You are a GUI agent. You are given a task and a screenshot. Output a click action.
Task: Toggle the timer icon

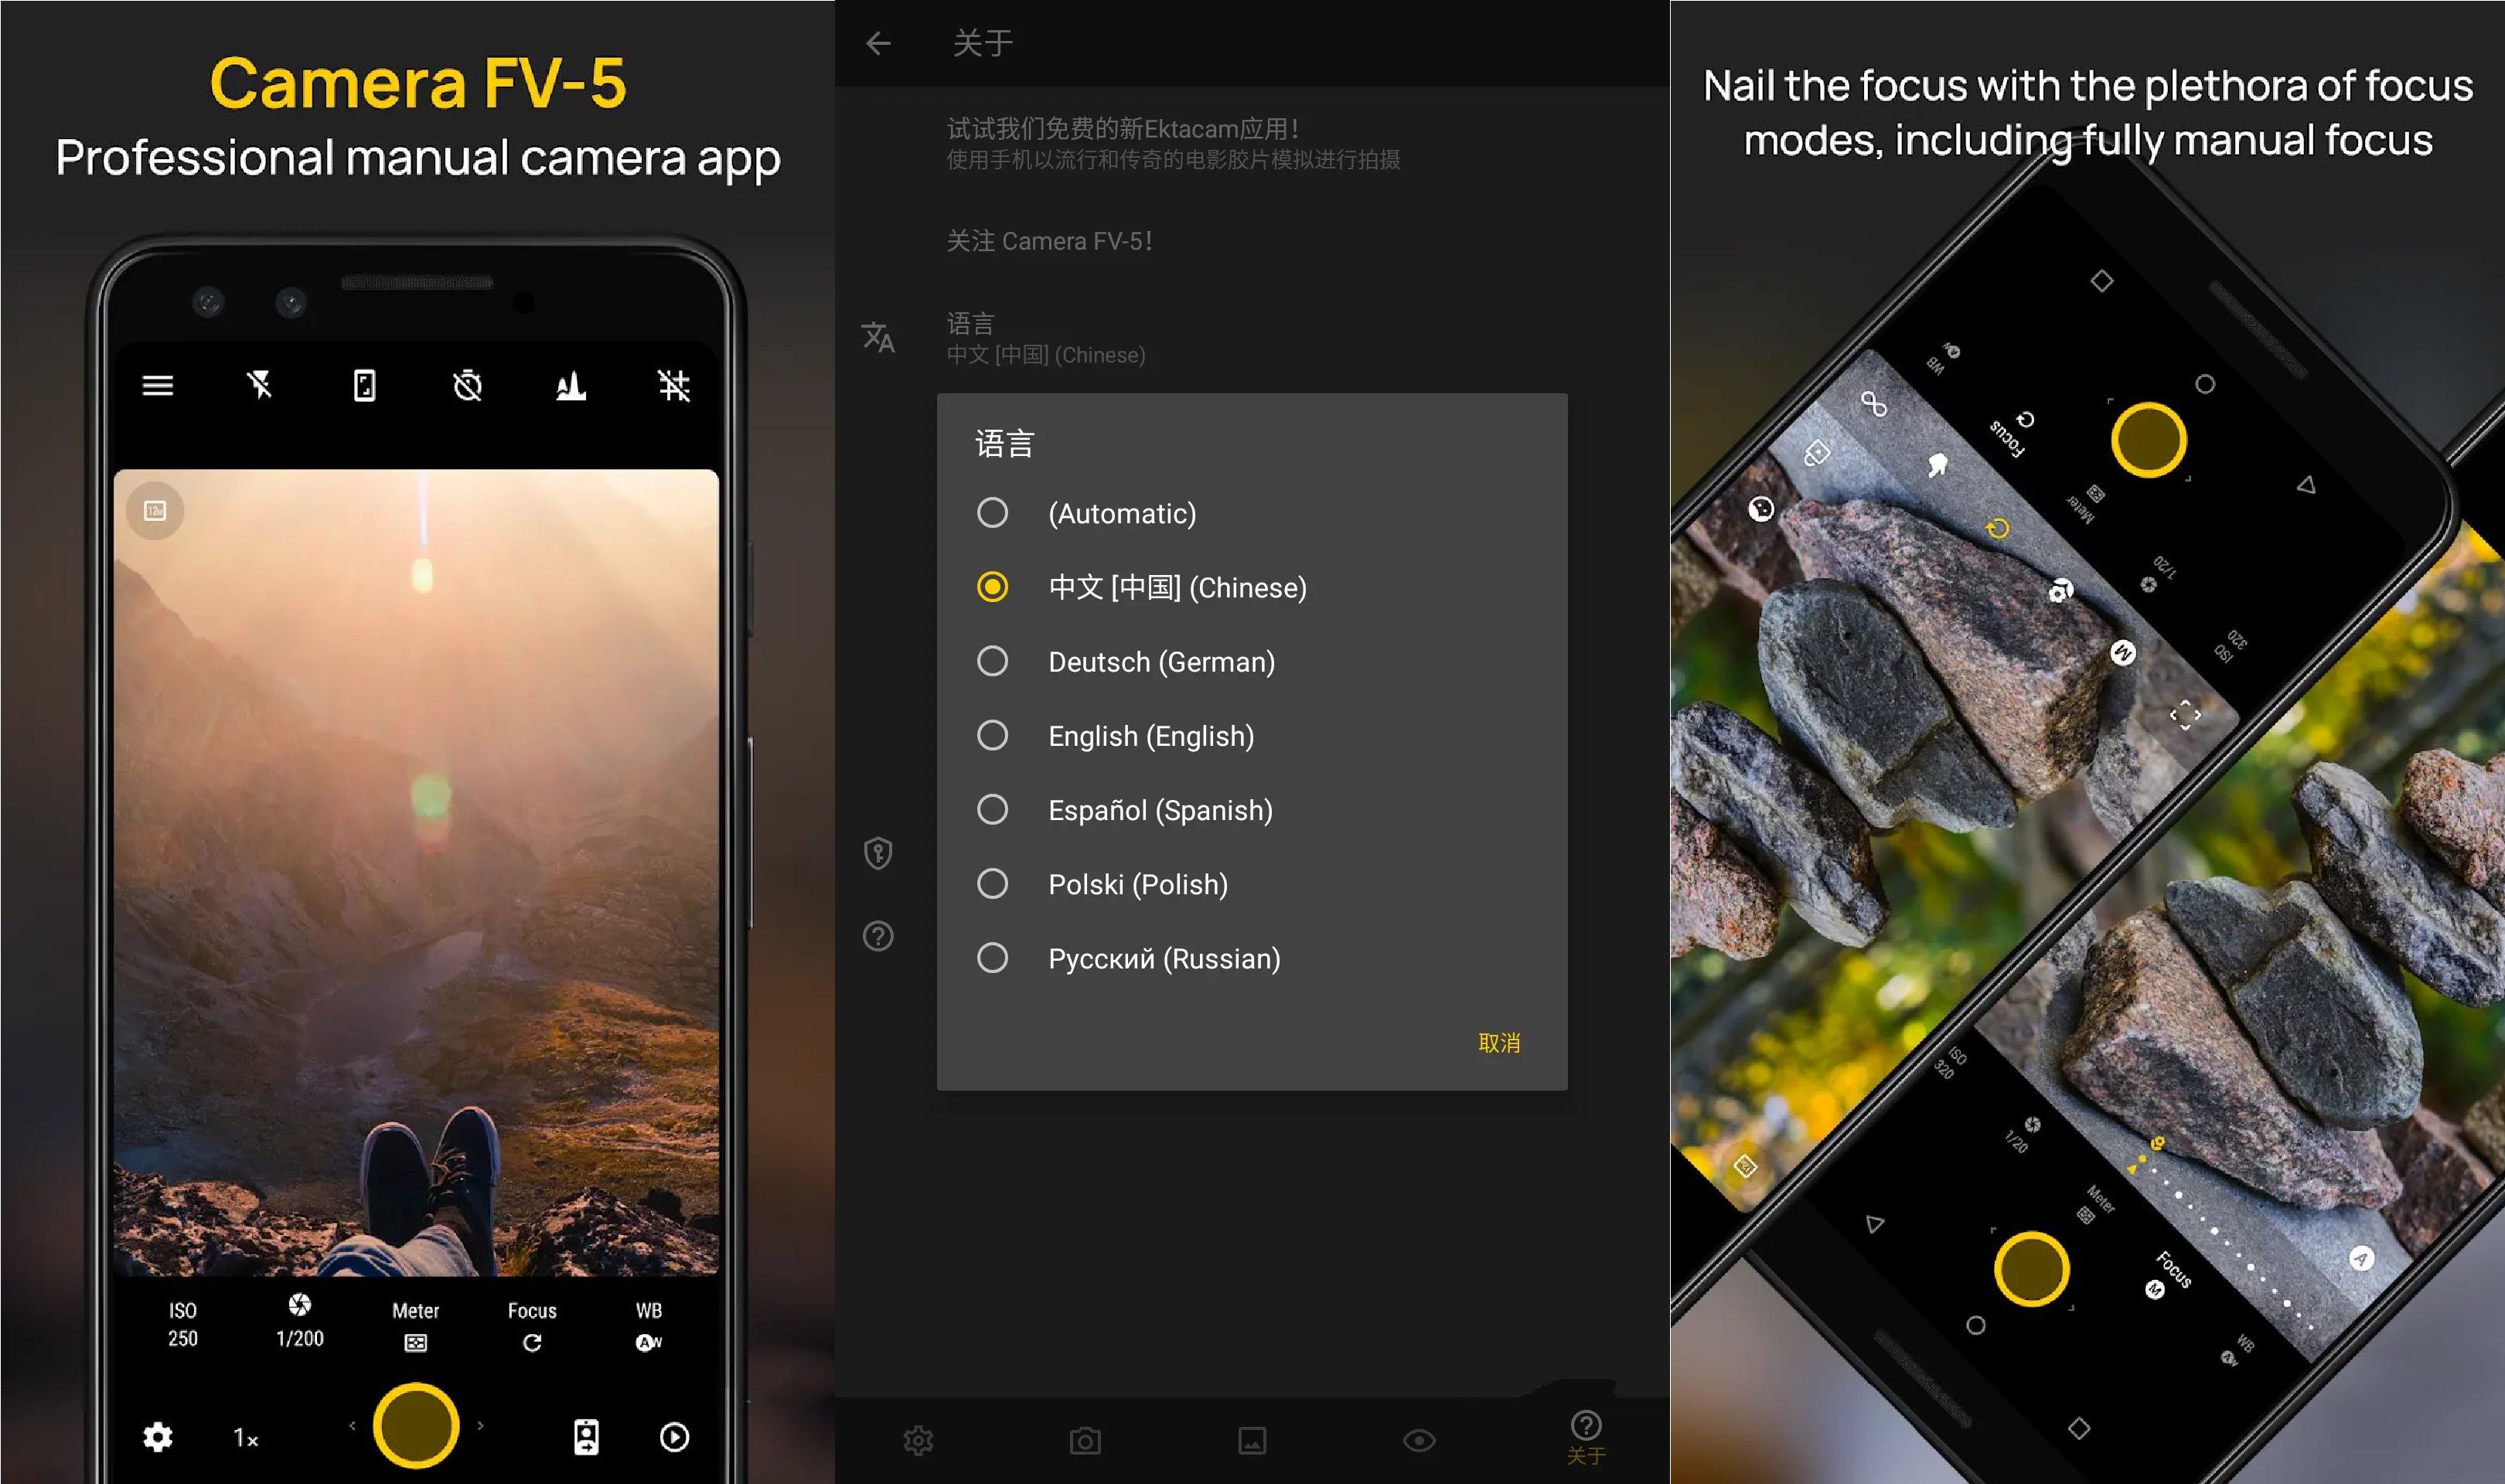coord(469,385)
